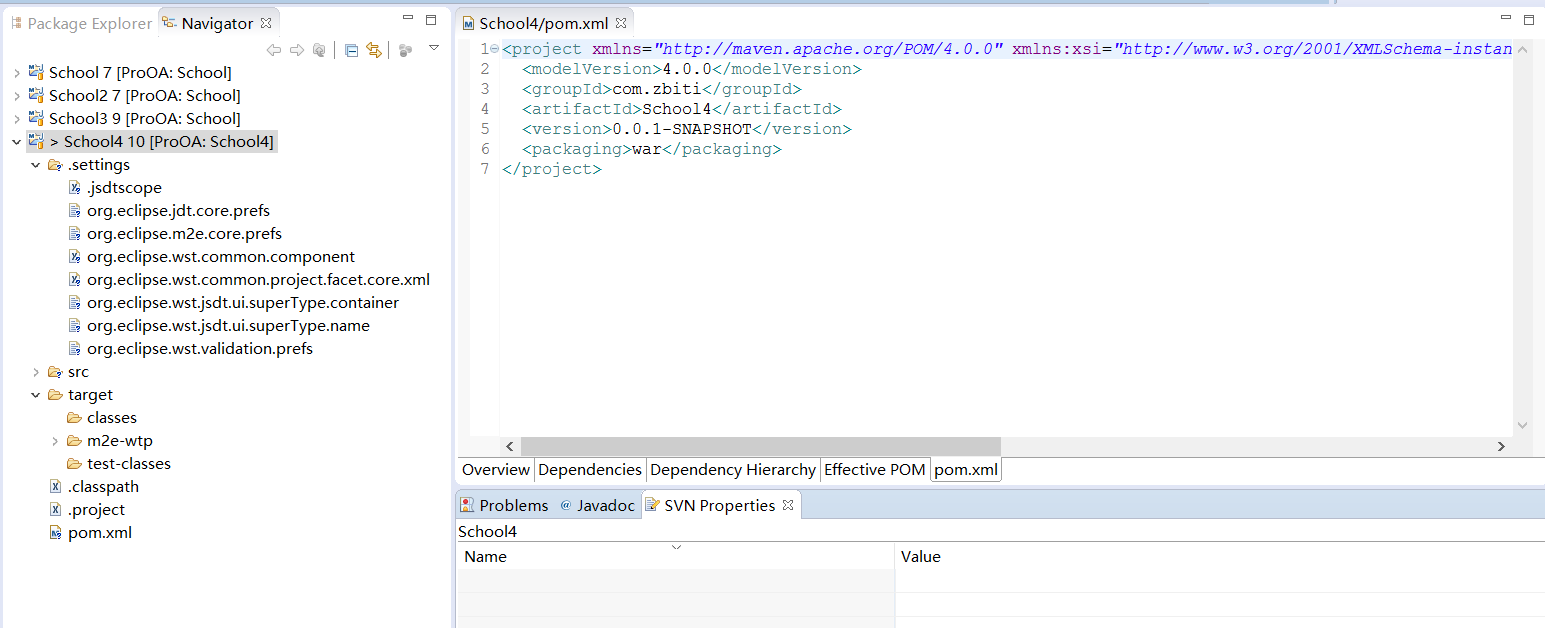Open the Dependency Hierarchy tab
This screenshot has height=628, width=1545.
[733, 470]
